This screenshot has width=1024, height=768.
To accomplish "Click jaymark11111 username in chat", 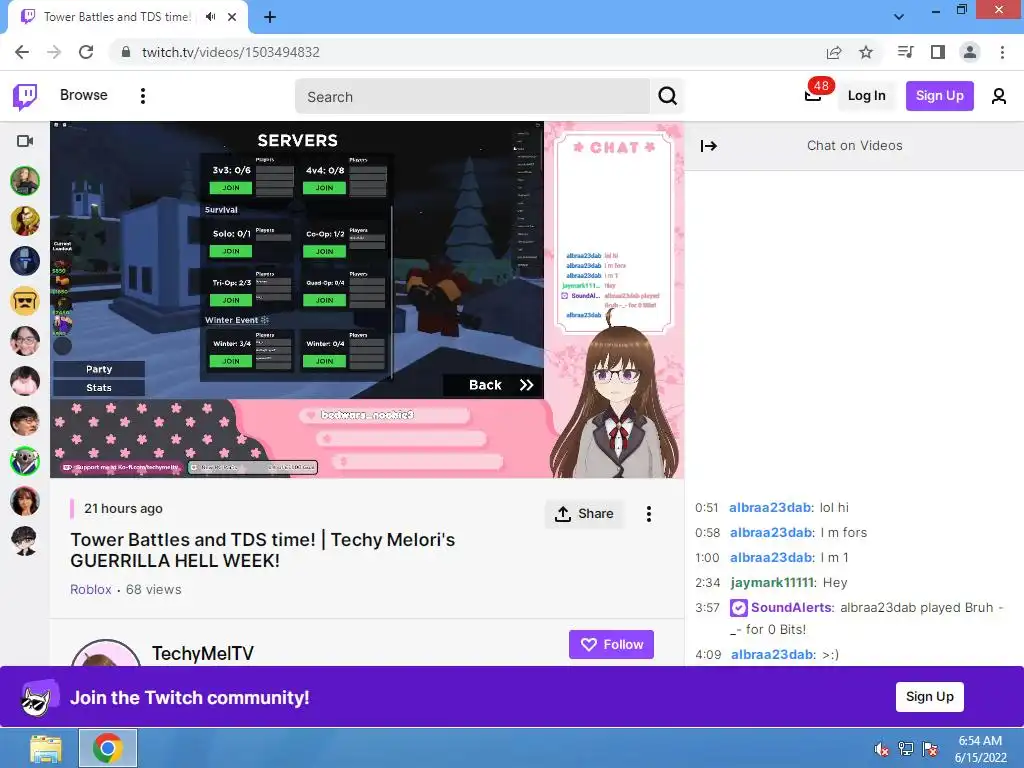I will (773, 583).
